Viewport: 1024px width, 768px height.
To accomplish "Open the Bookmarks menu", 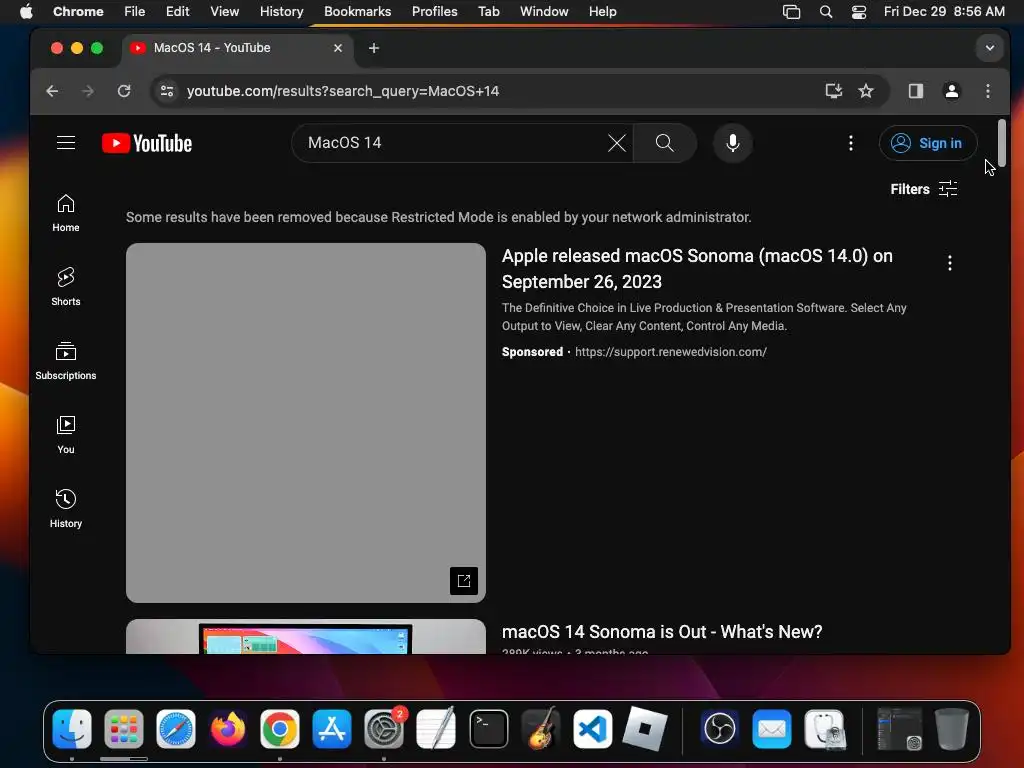I will tap(357, 12).
